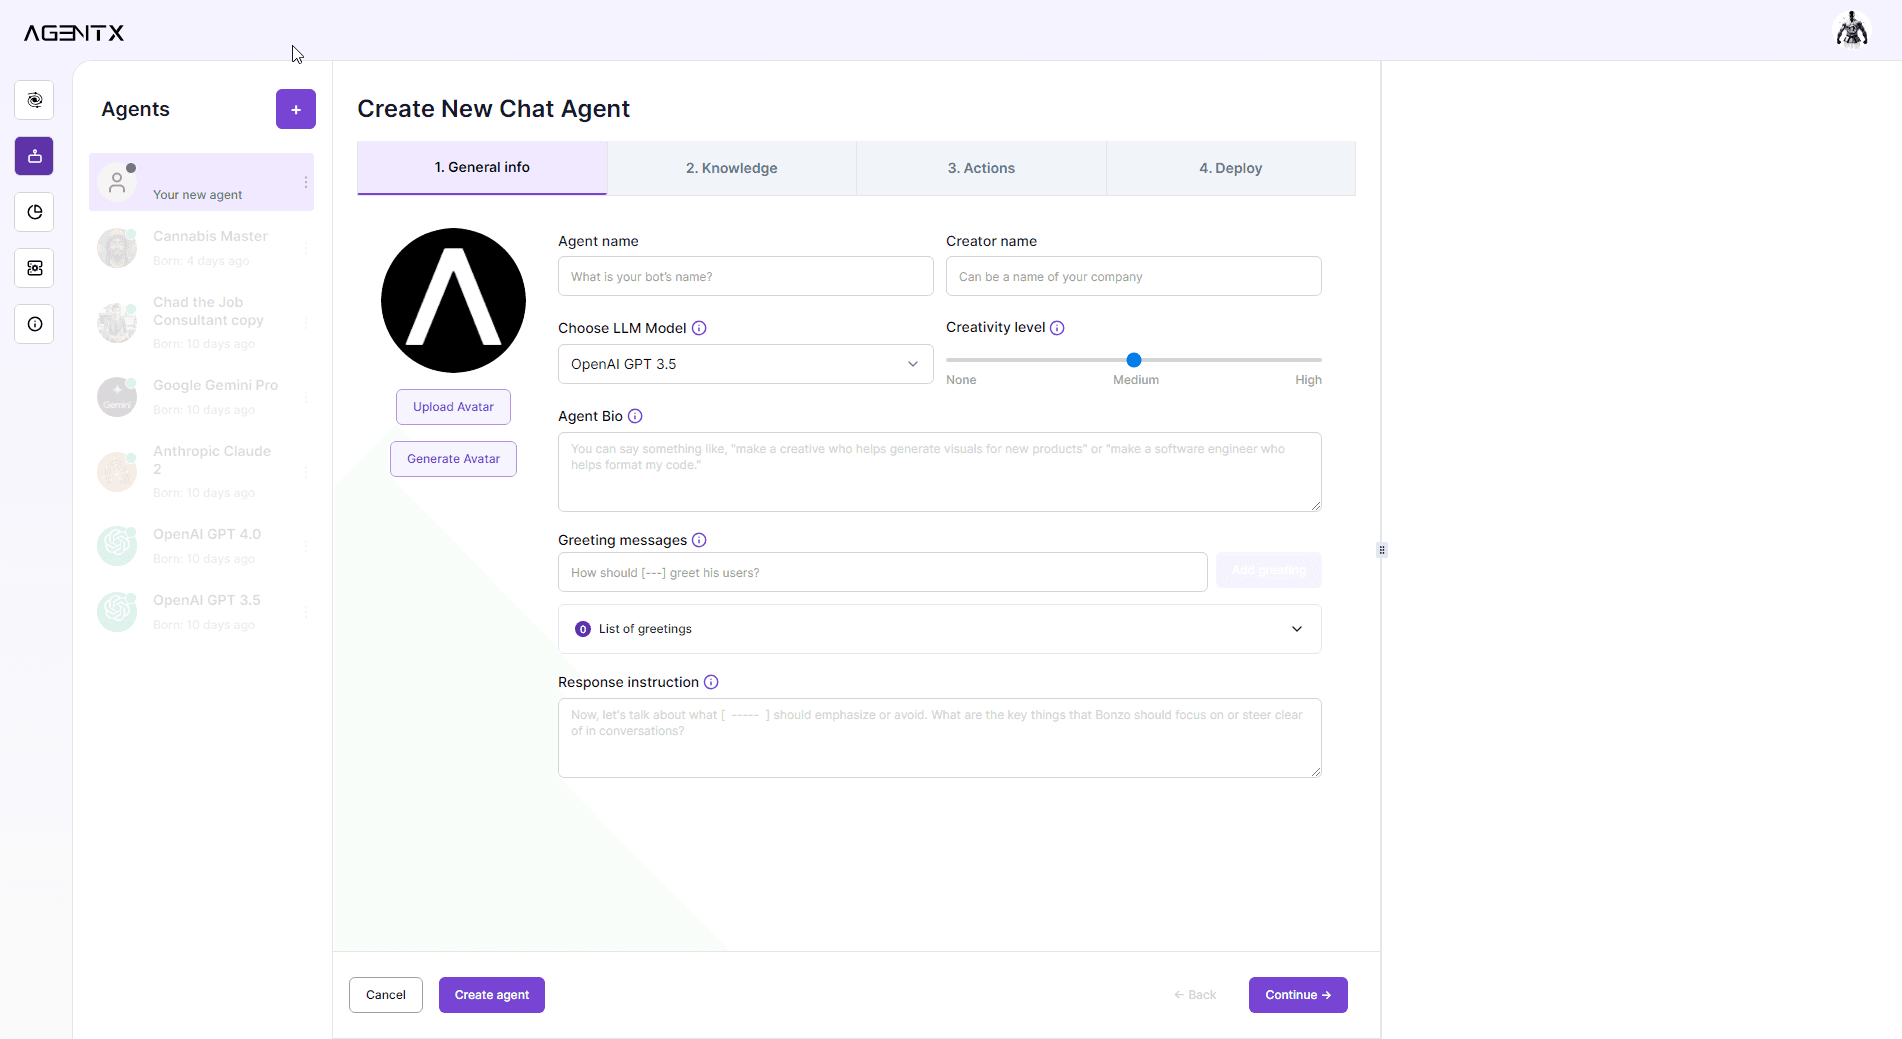Click info icon beside Creativity level

click(x=1057, y=328)
